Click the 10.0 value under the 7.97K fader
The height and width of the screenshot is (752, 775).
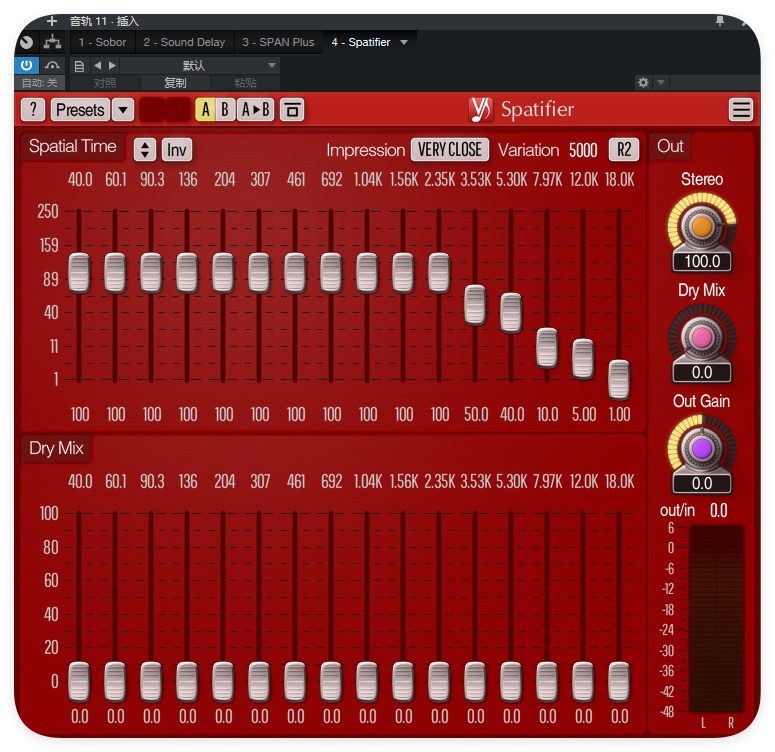coord(548,414)
